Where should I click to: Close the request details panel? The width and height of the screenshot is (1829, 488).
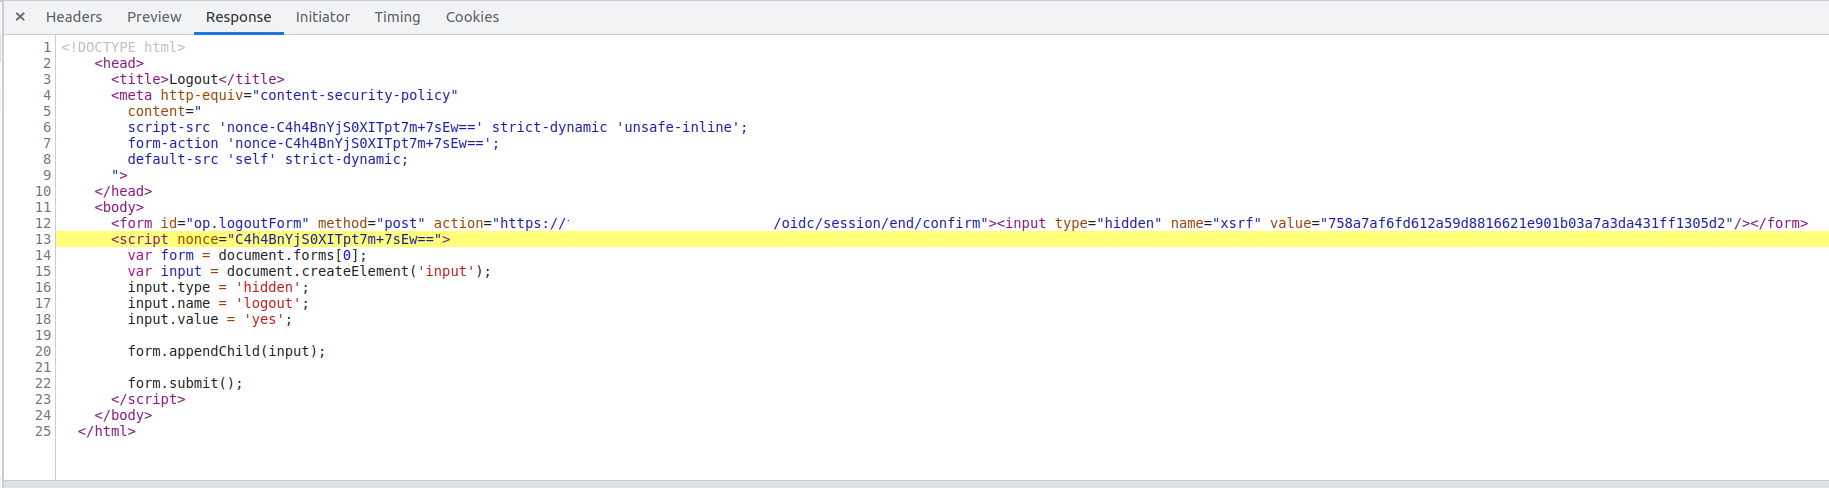coord(20,17)
